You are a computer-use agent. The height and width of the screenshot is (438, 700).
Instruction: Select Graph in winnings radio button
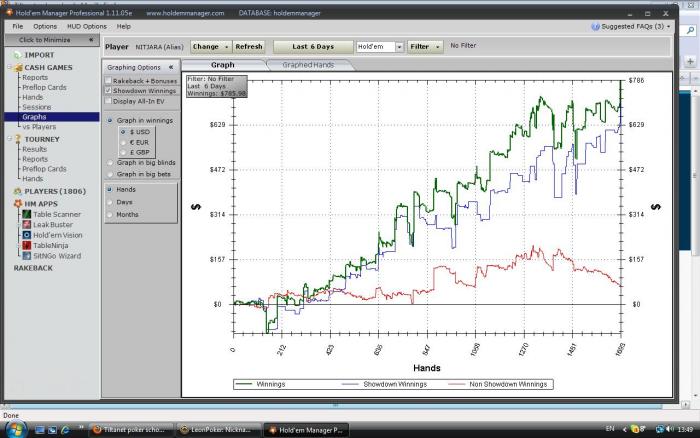click(110, 121)
